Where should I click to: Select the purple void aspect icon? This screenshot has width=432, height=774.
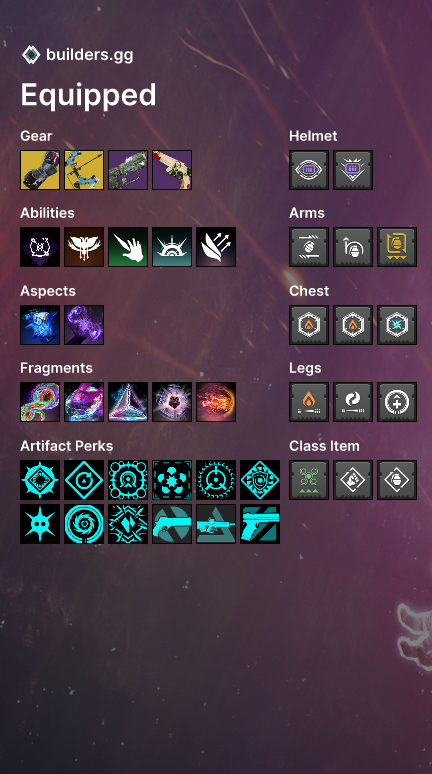[84, 325]
